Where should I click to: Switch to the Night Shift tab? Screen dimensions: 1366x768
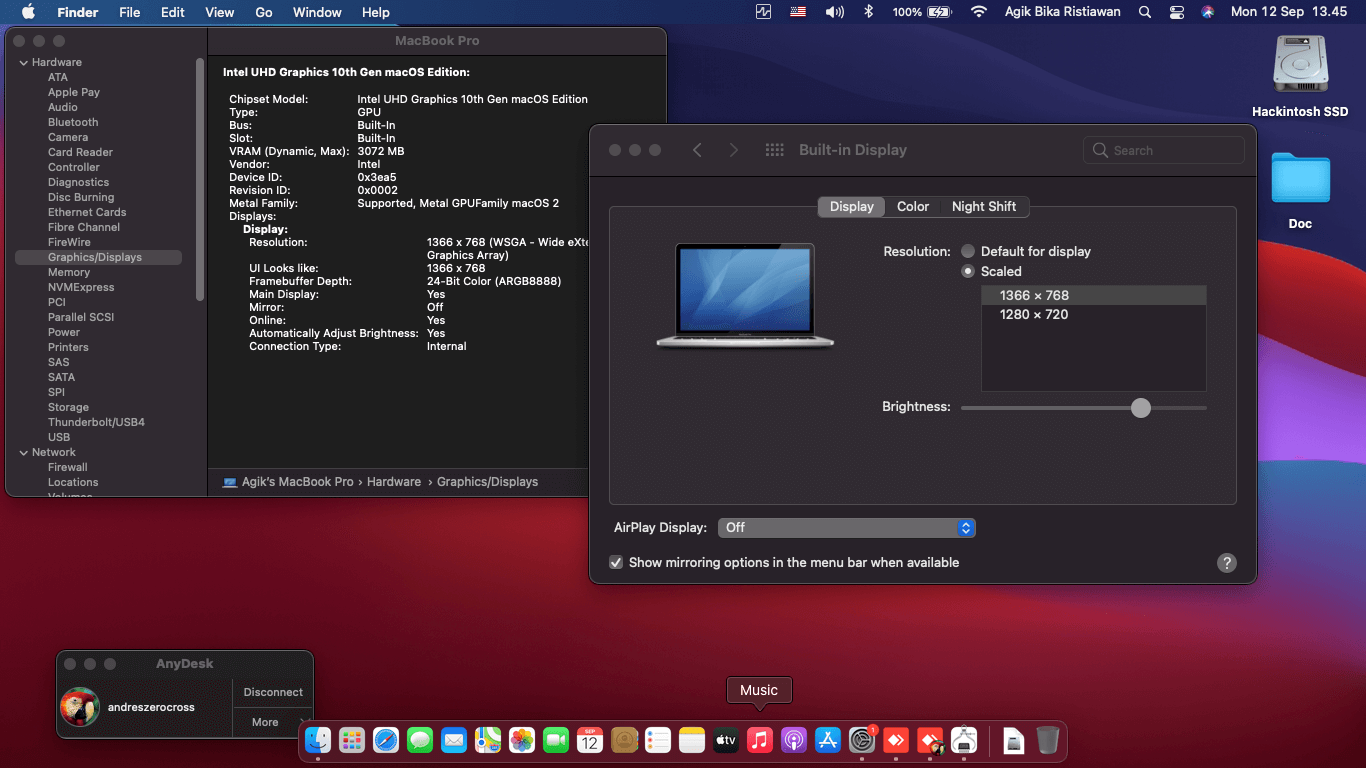pyautogui.click(x=983, y=206)
